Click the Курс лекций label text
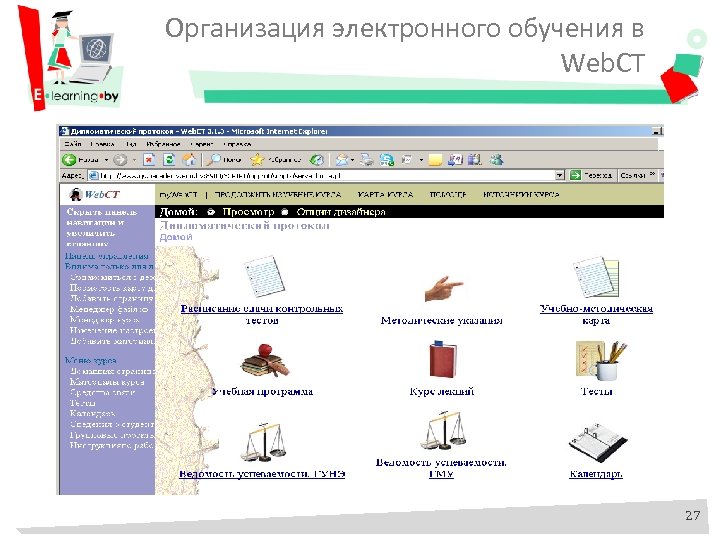This screenshot has height=540, width=720. (442, 392)
